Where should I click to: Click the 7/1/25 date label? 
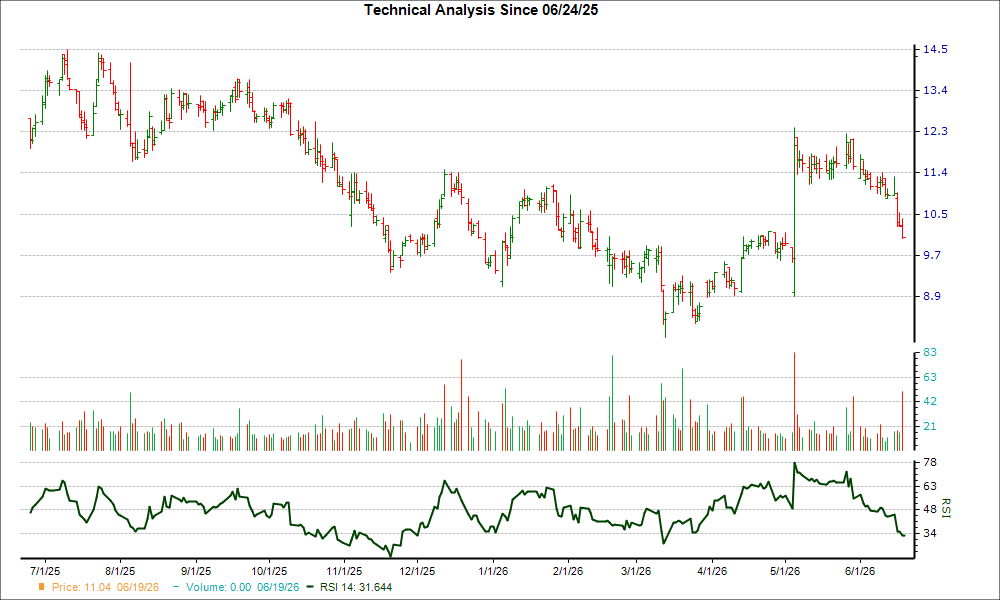pos(45,571)
